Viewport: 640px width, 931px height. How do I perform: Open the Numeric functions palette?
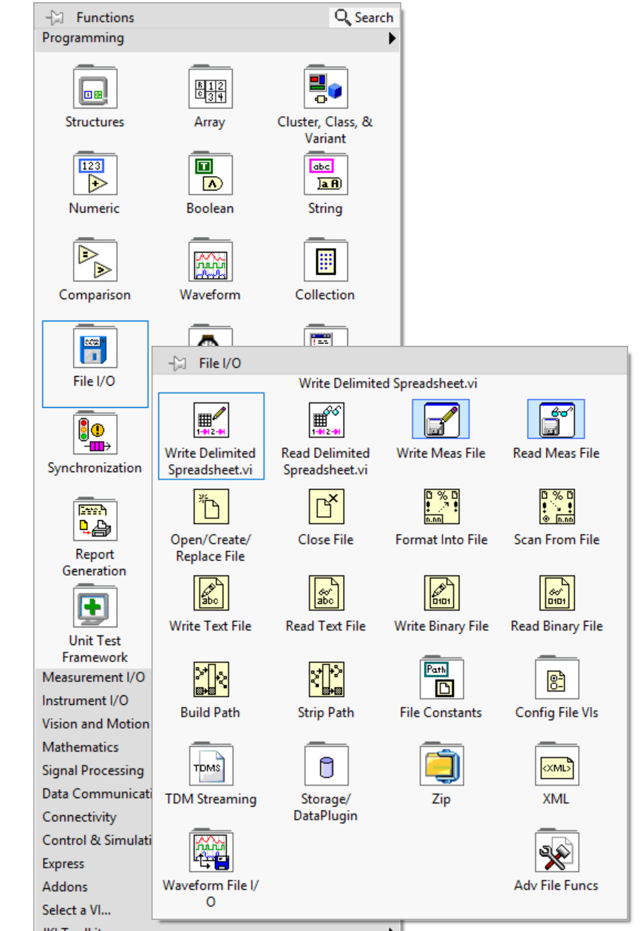pyautogui.click(x=95, y=176)
